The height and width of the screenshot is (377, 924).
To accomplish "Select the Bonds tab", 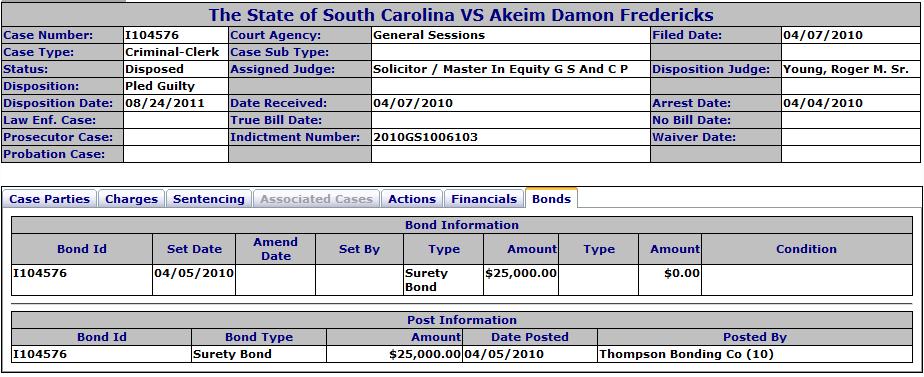I will coord(552,199).
